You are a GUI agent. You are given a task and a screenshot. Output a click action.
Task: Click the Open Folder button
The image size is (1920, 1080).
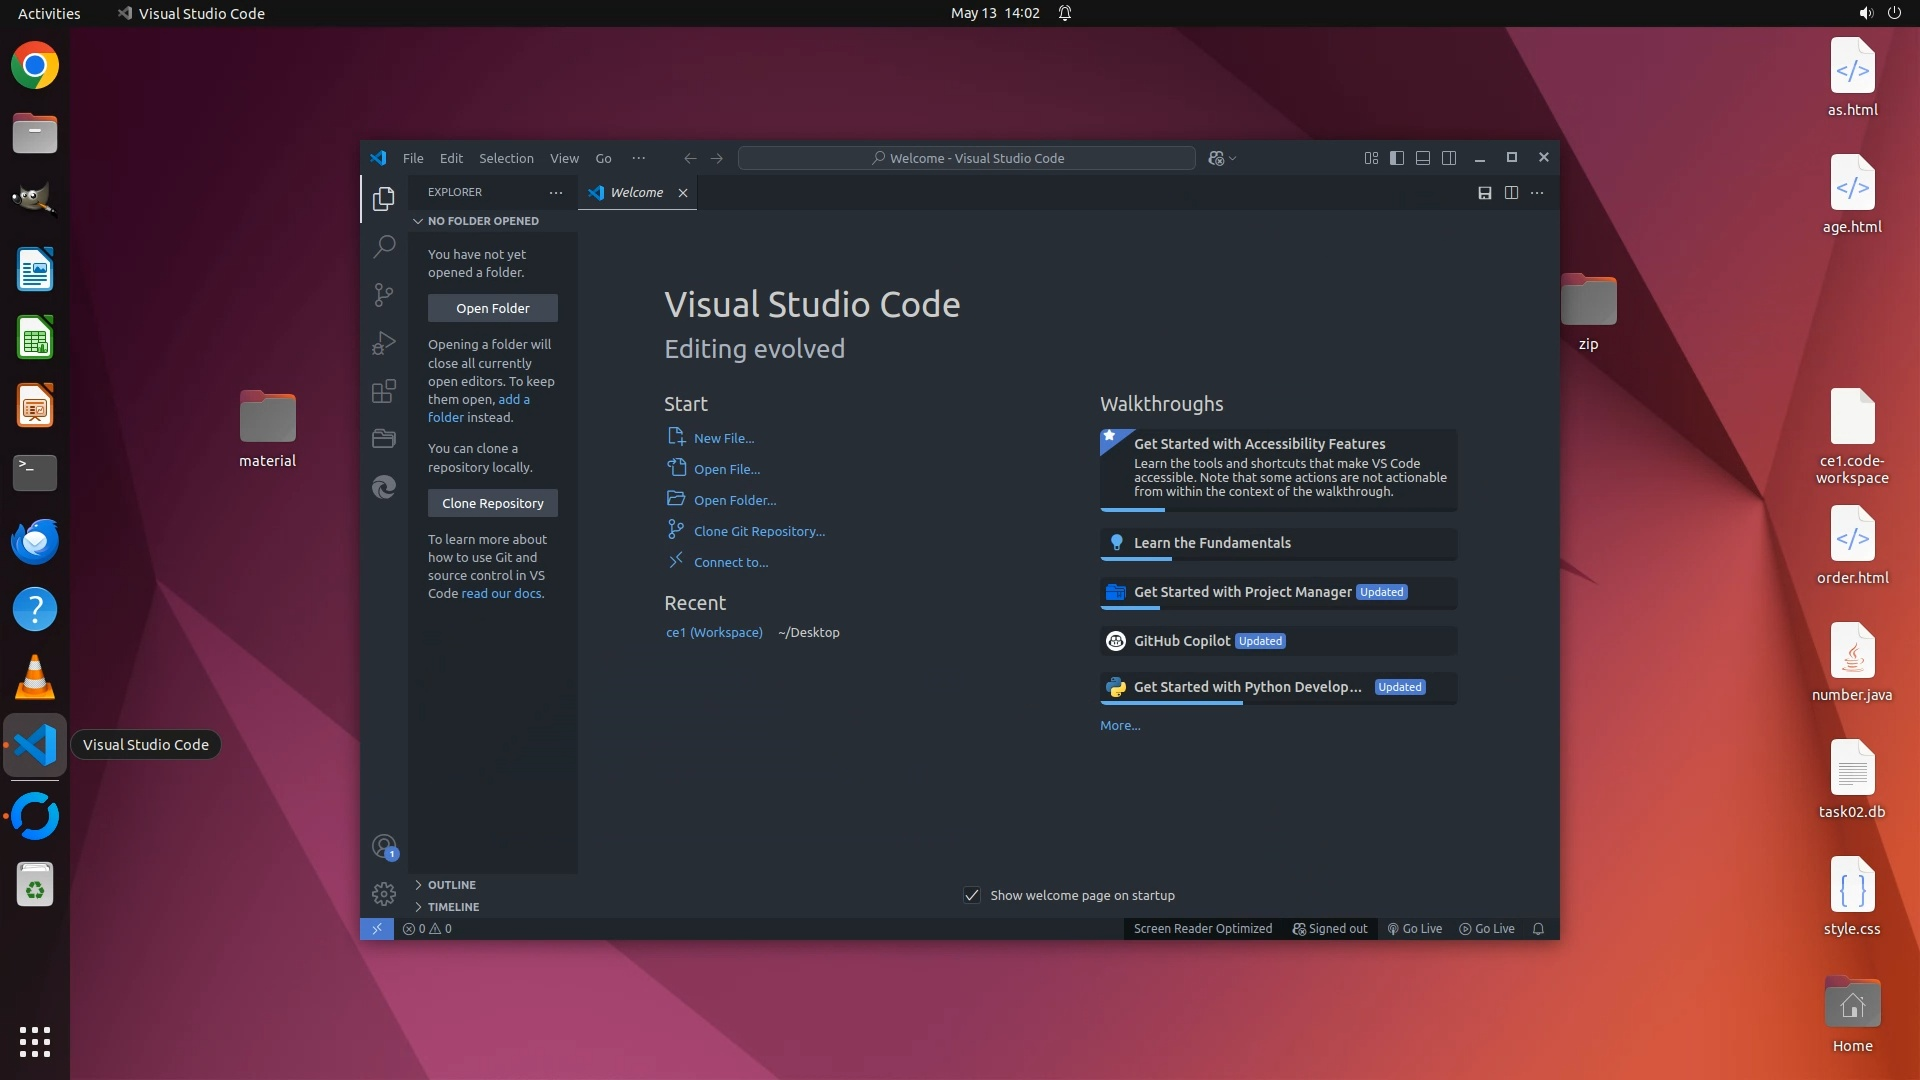tap(493, 308)
